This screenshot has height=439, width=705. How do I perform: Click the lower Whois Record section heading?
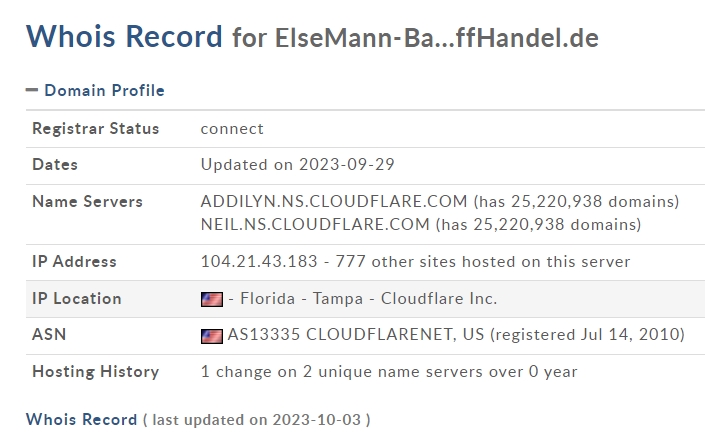(x=81, y=419)
